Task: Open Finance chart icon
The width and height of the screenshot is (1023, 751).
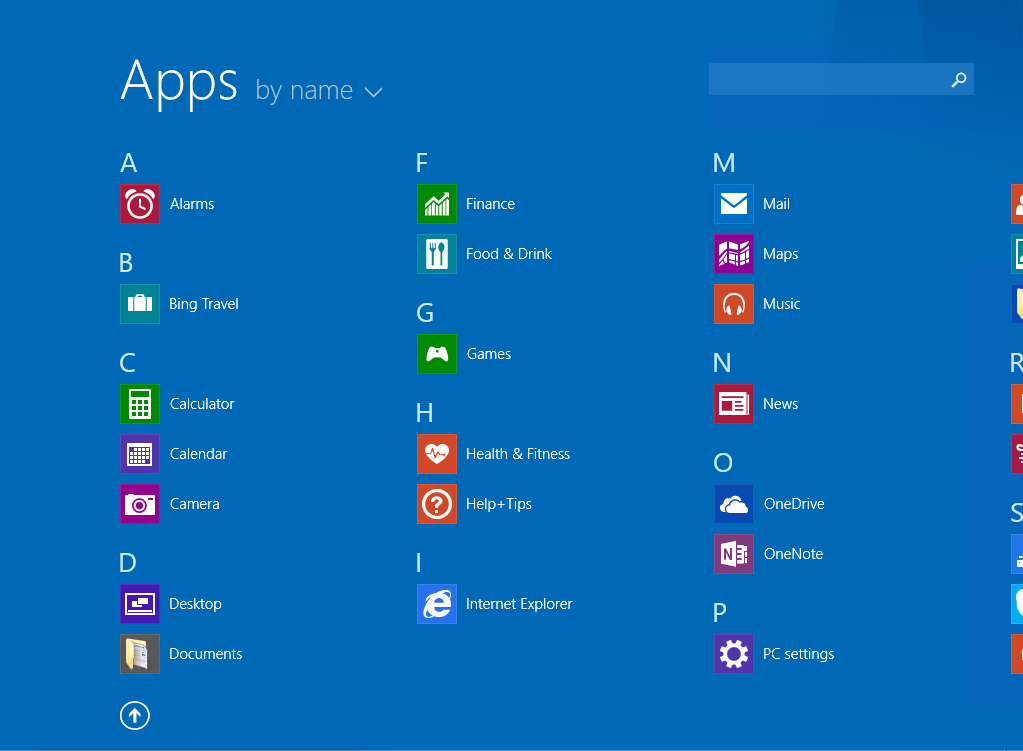Action: pyautogui.click(x=436, y=204)
